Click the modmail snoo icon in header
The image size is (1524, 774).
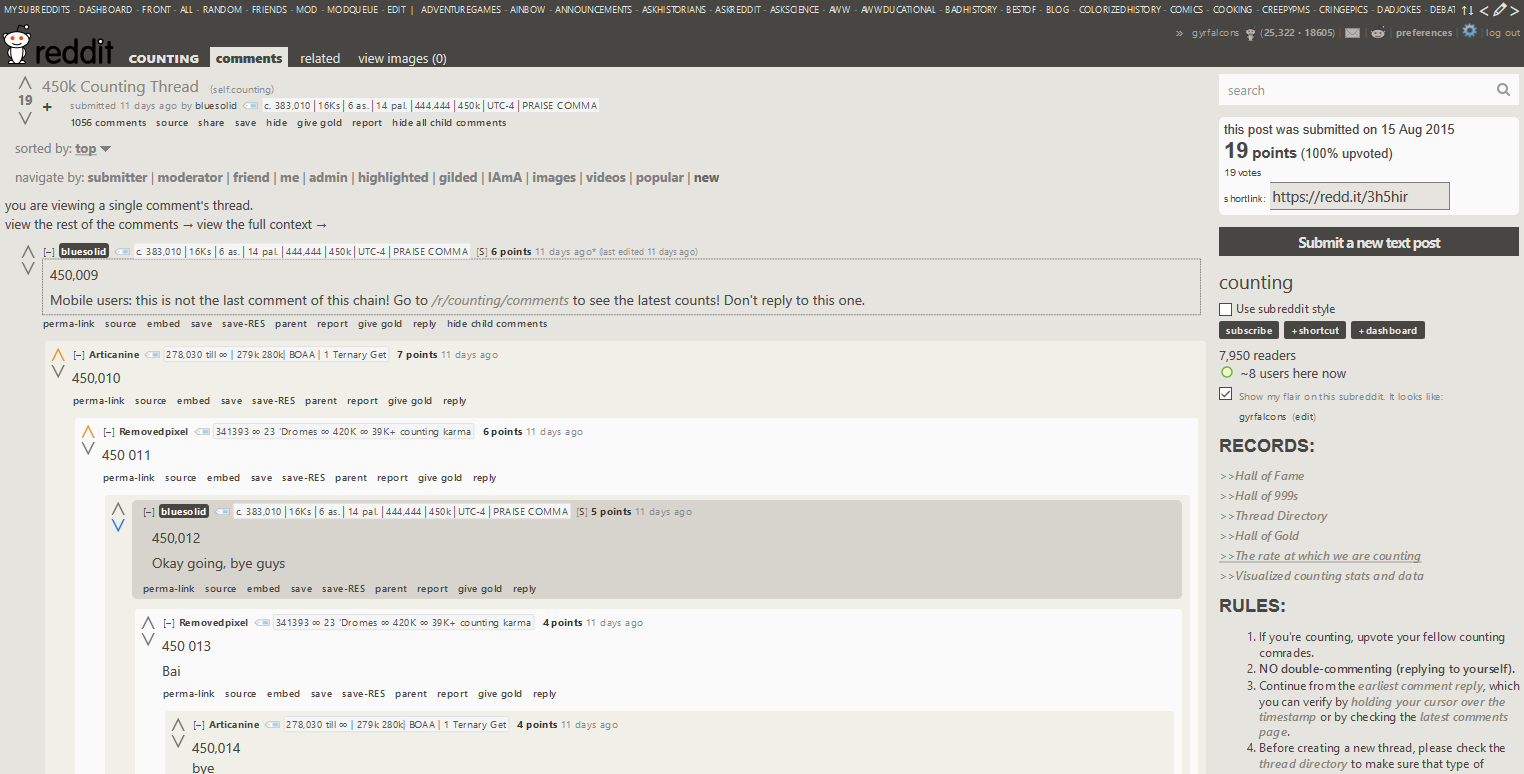(1378, 33)
